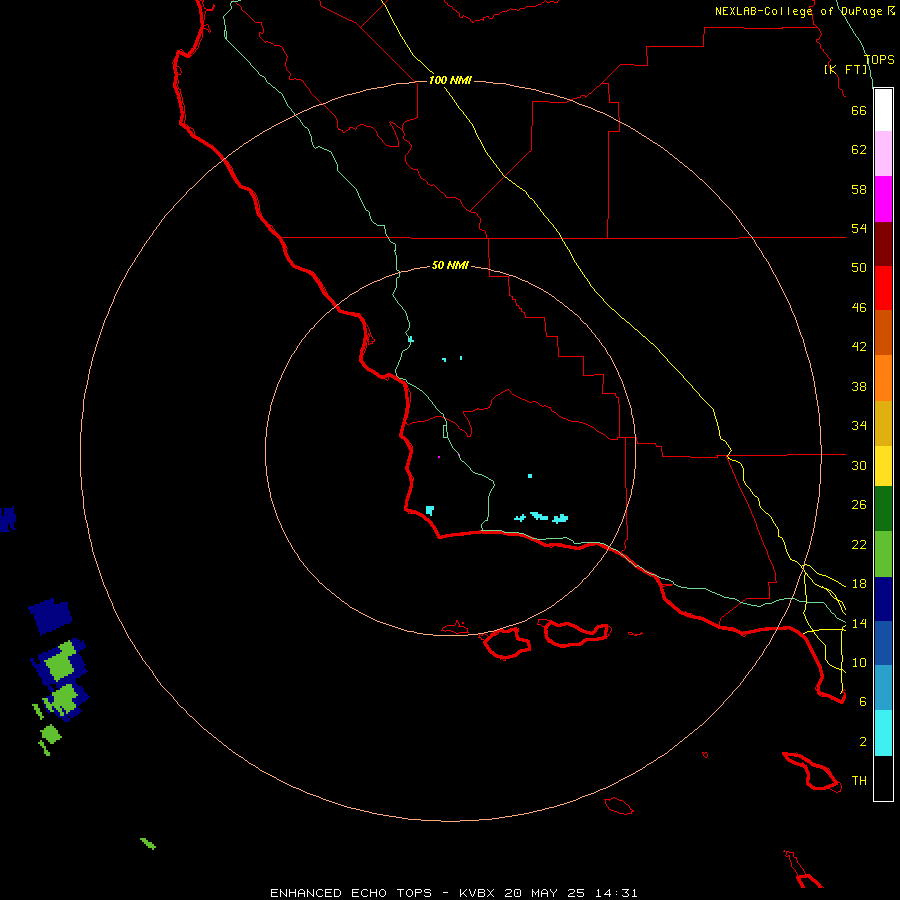Image resolution: width=900 pixels, height=900 pixels.
Task: Click the 26 legend value
Action: tap(859, 505)
